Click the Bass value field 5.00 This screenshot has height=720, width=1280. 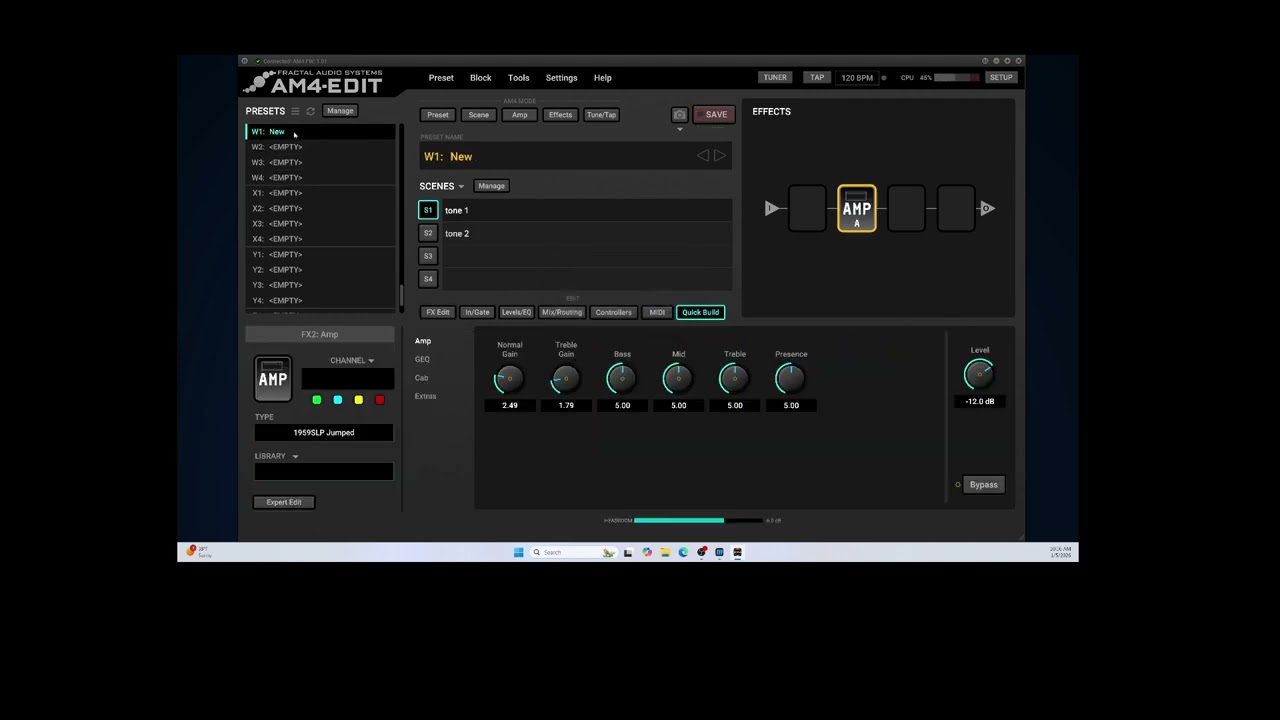(x=622, y=406)
